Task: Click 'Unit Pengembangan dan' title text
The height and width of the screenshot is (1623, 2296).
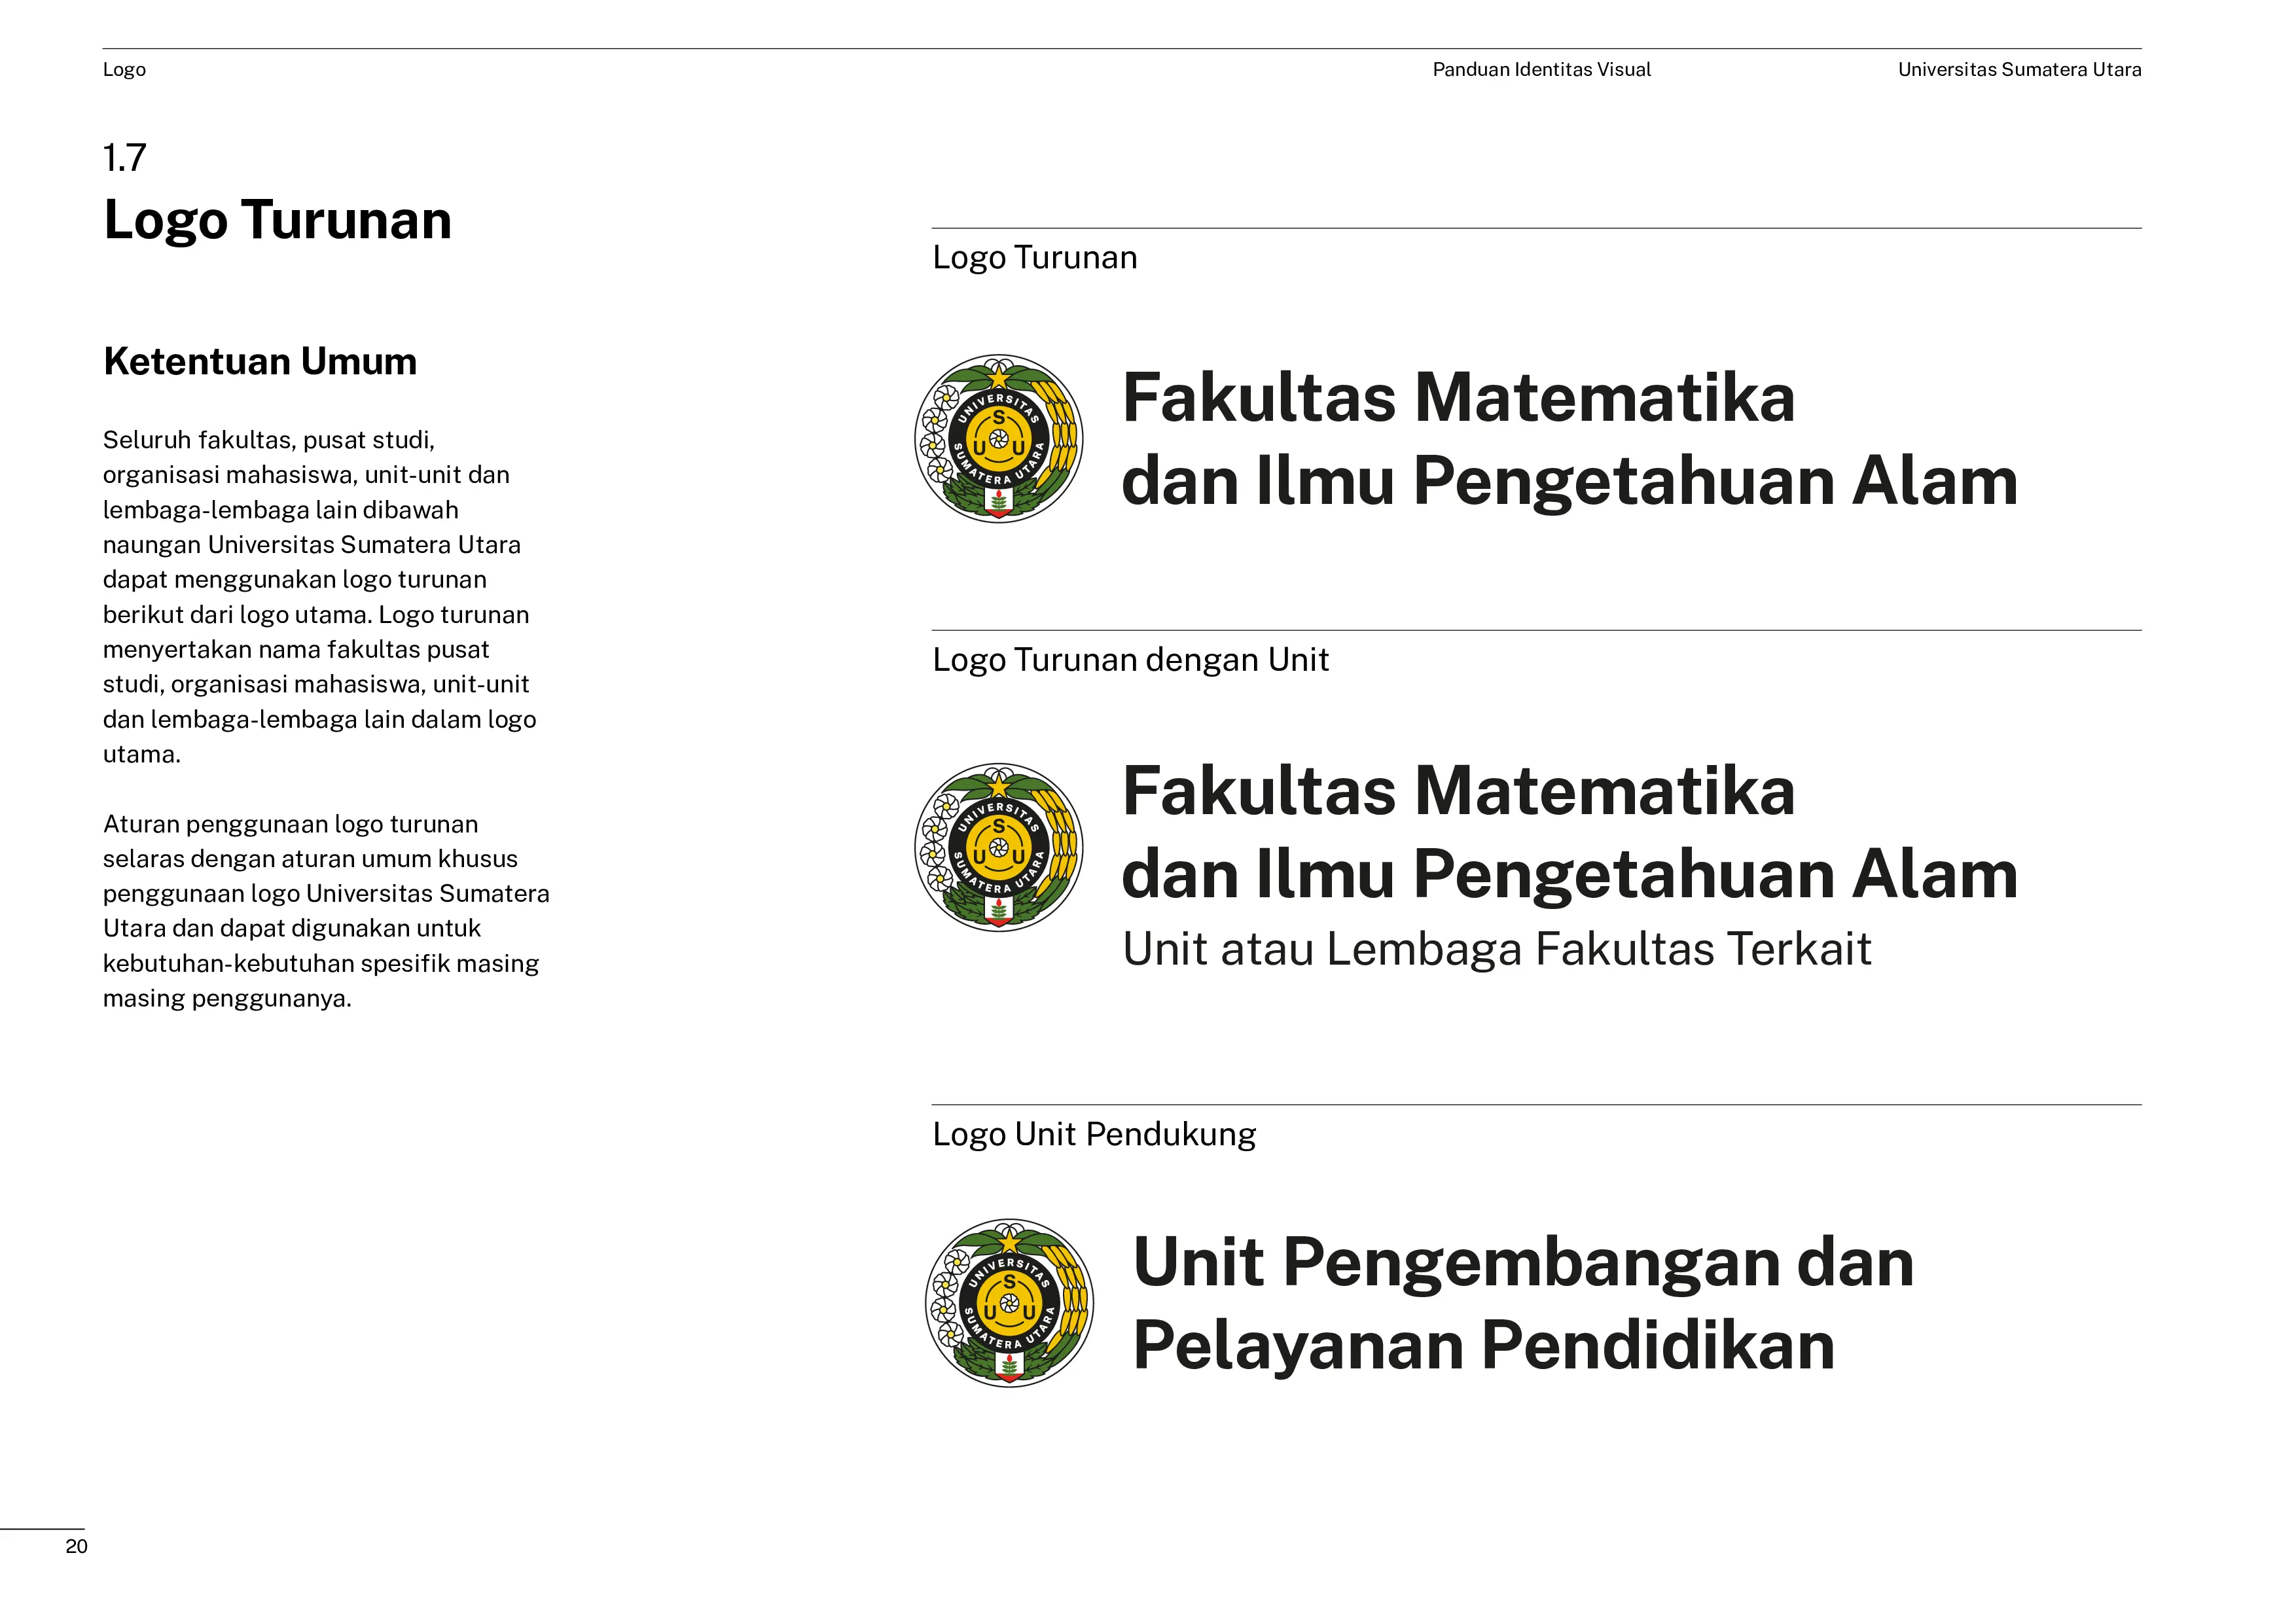Action: 1522,1262
